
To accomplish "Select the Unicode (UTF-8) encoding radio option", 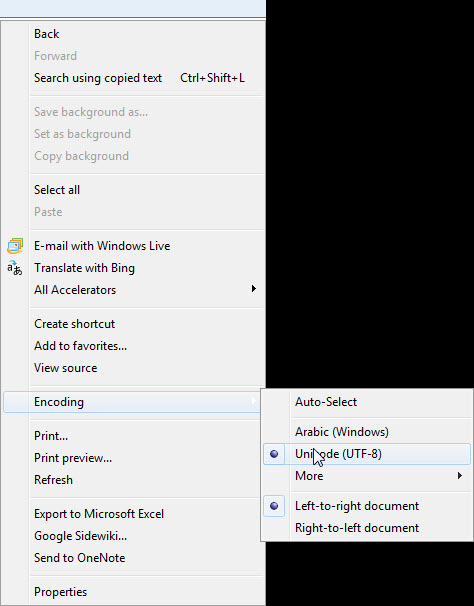I will point(367,454).
